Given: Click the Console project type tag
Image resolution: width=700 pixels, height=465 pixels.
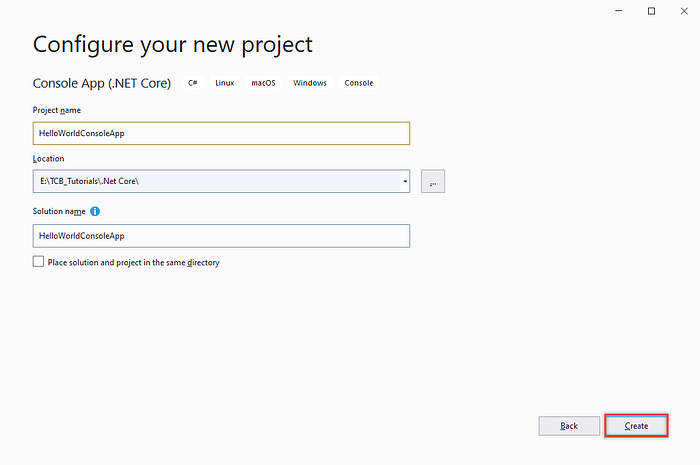Looking at the screenshot, I should point(358,83).
